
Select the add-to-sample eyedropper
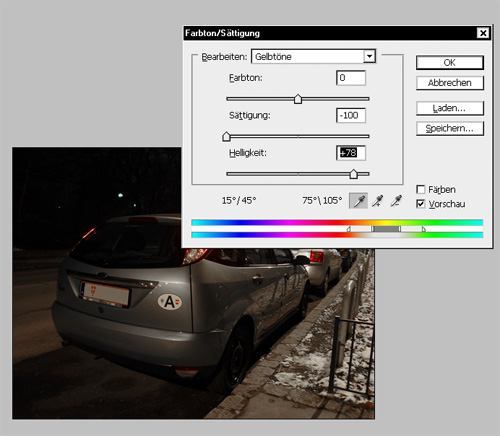click(x=377, y=201)
